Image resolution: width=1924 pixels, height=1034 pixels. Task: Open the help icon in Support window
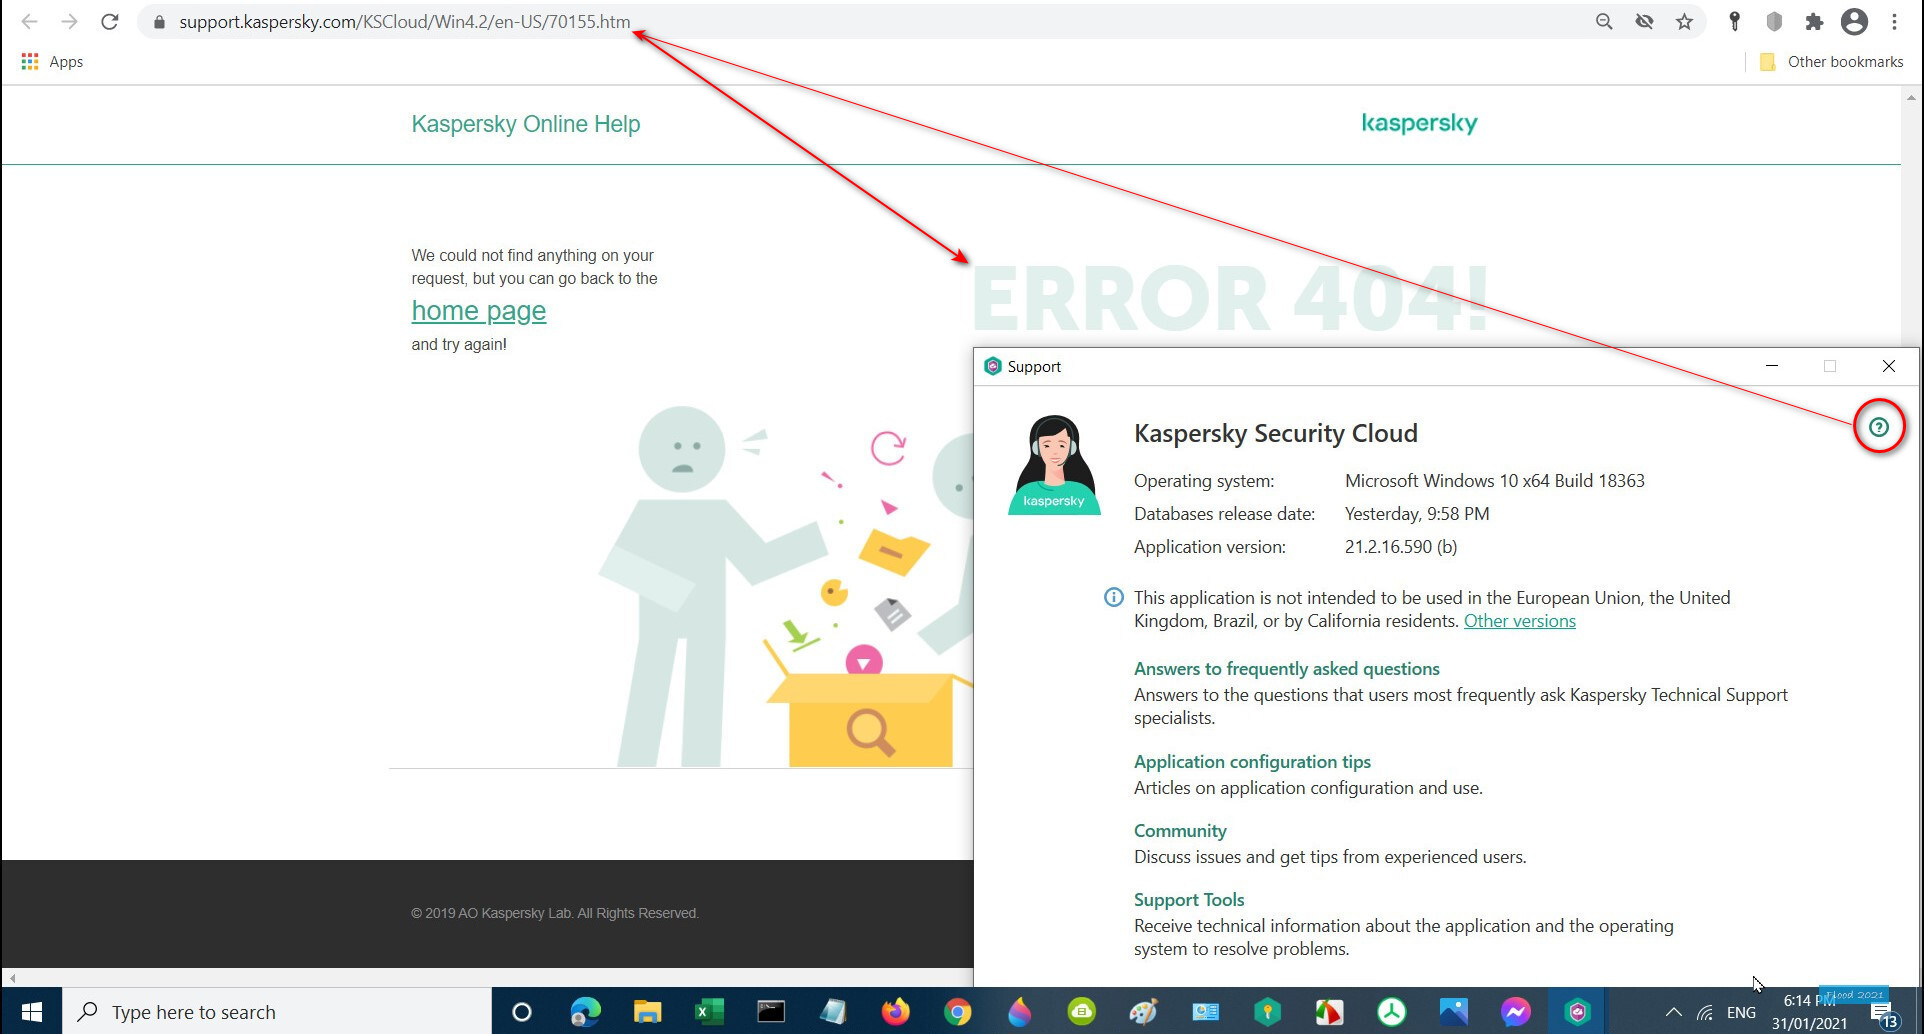1879,427
